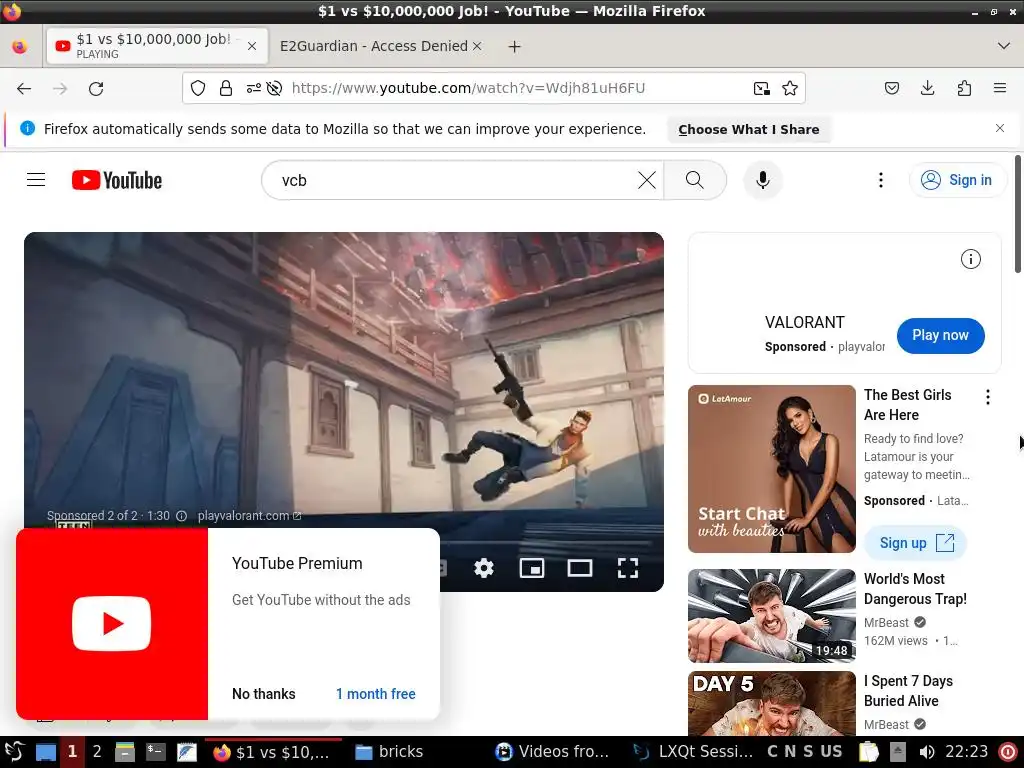Run search with magnifier button
Image resolution: width=1024 pixels, height=768 pixels.
(x=695, y=180)
